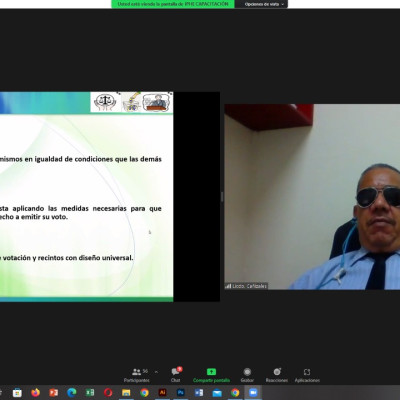The image size is (400, 400).
Task: Open the Reacciones menu
Action: (277, 375)
